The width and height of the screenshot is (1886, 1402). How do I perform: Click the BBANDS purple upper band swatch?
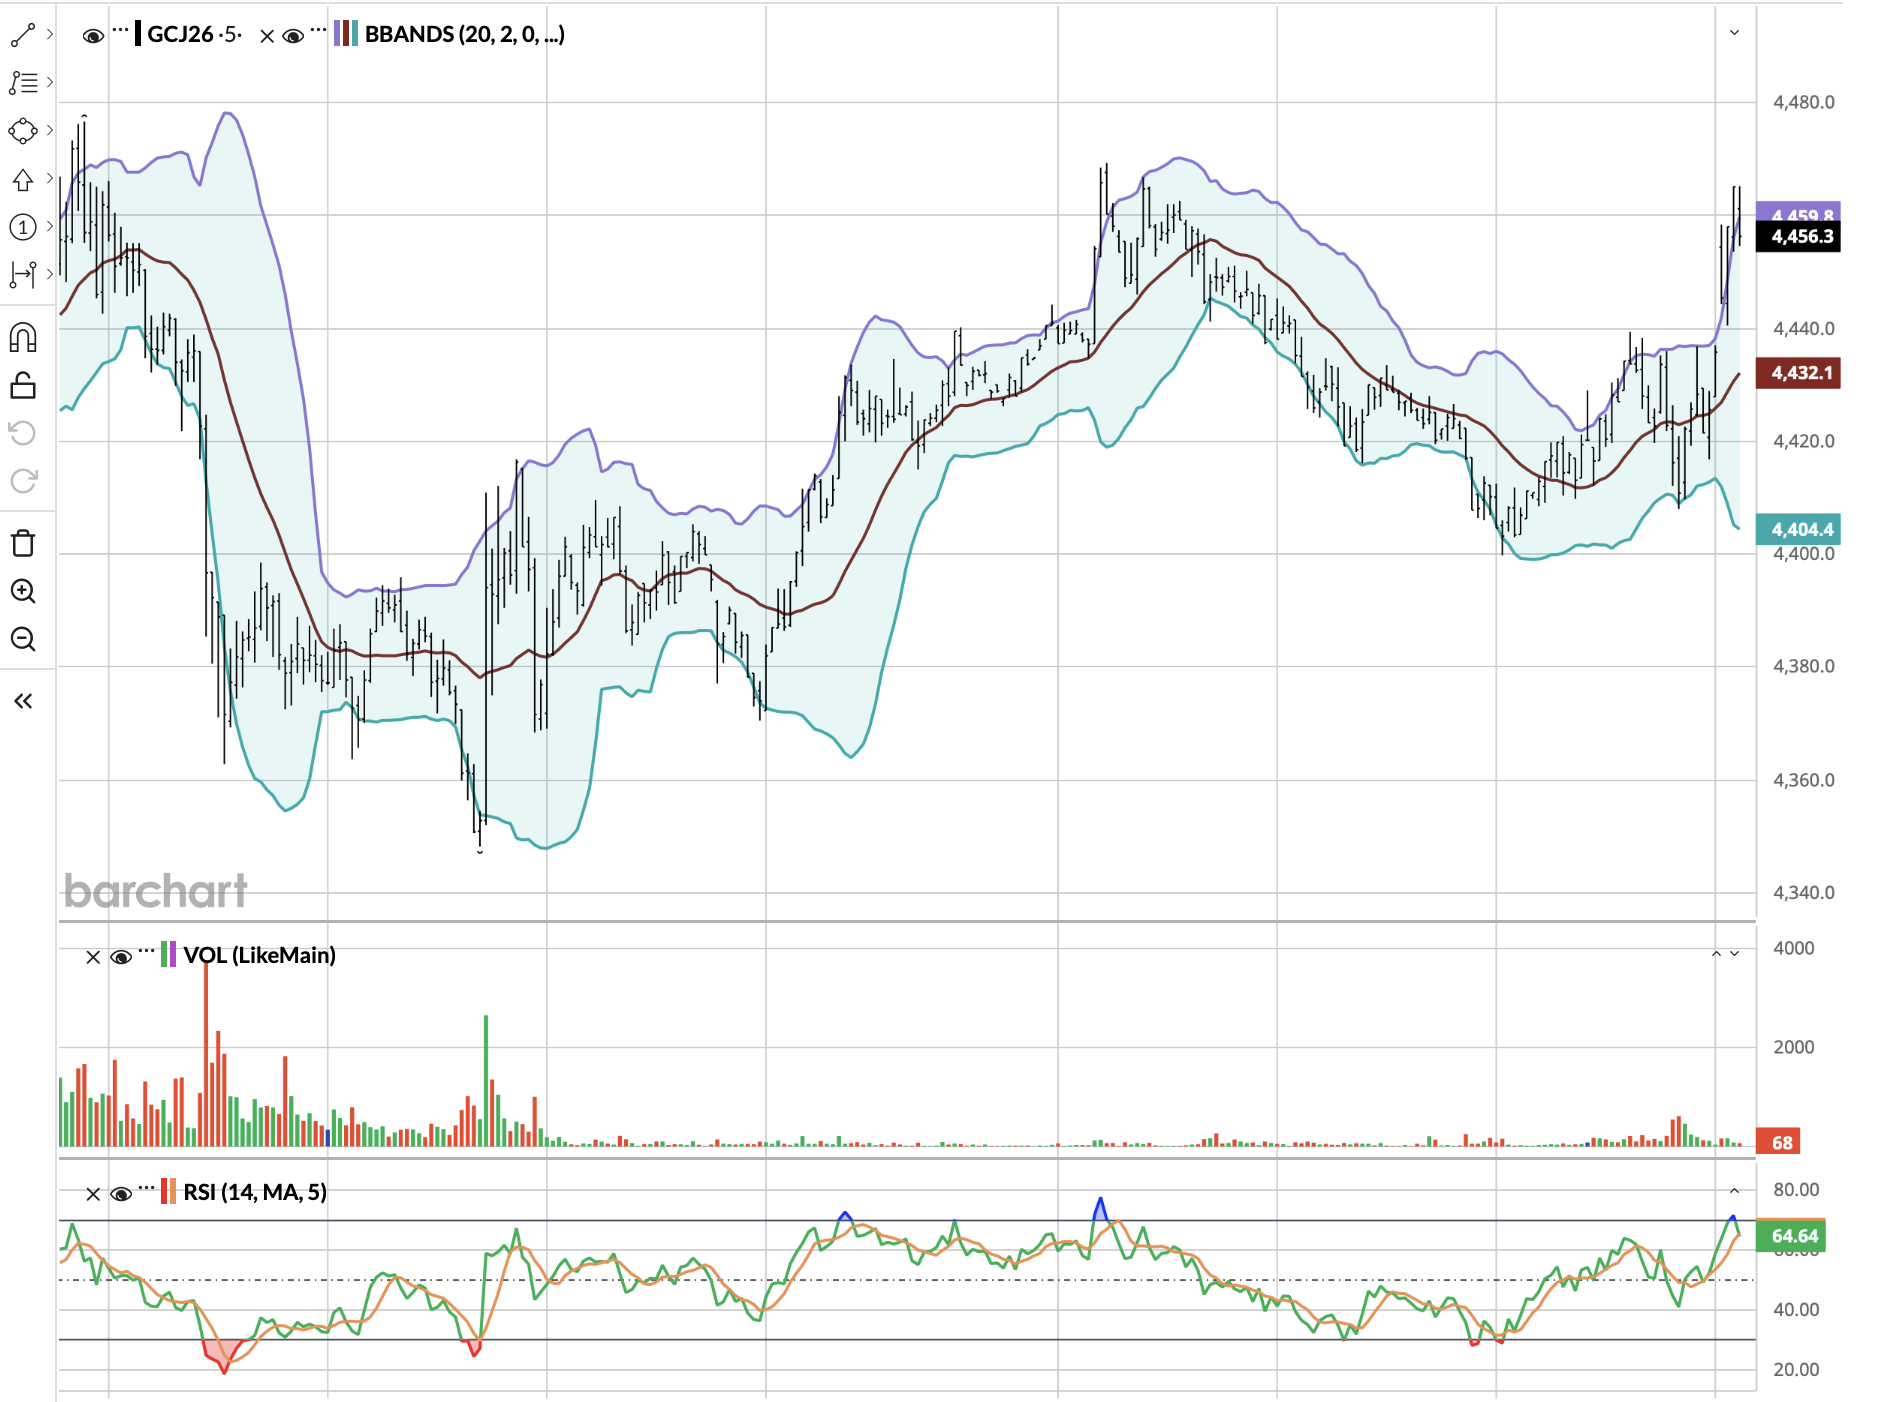click(x=338, y=34)
